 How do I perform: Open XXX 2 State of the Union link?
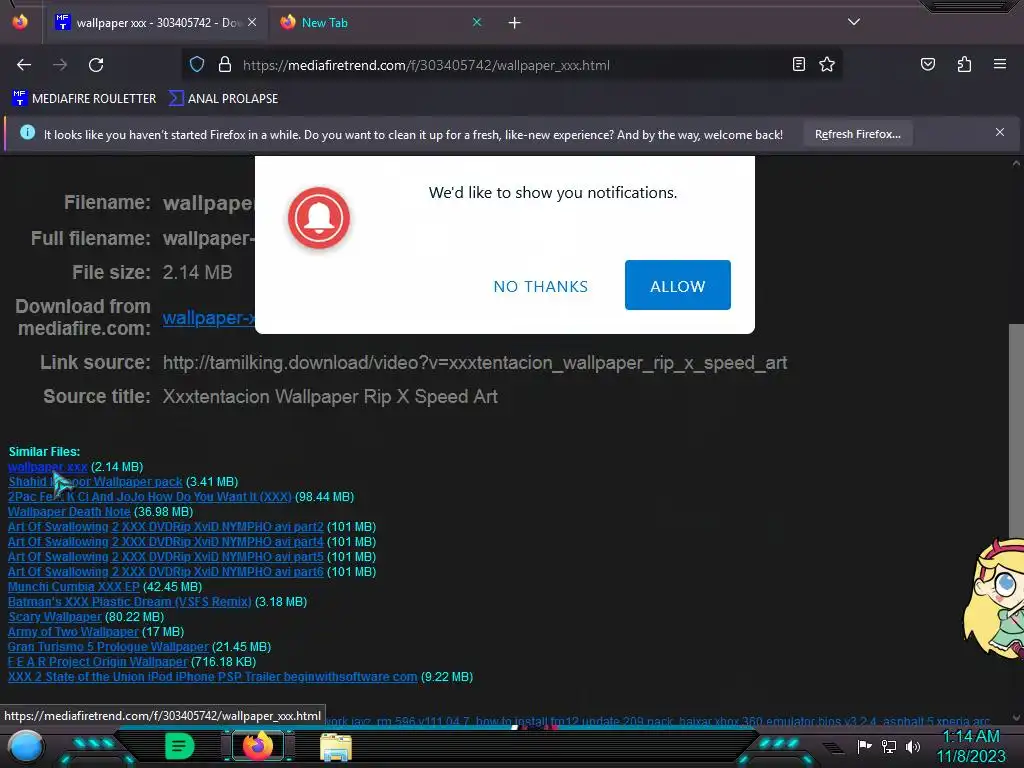(x=213, y=677)
